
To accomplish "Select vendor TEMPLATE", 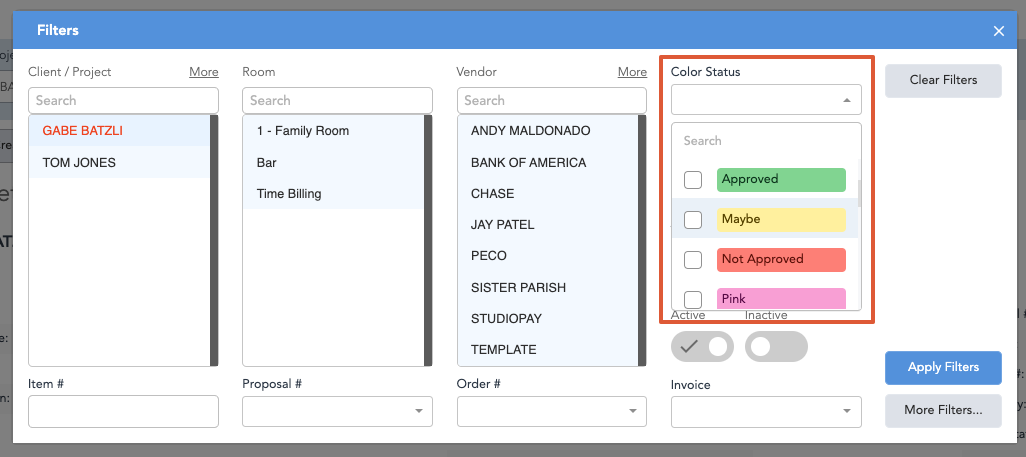I will click(548, 350).
